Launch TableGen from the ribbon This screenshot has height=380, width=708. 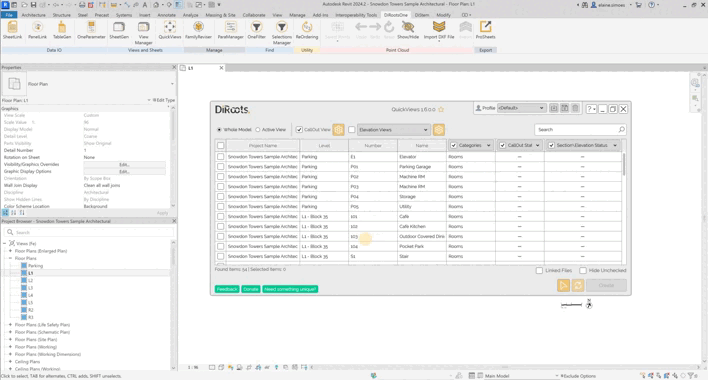(x=62, y=30)
